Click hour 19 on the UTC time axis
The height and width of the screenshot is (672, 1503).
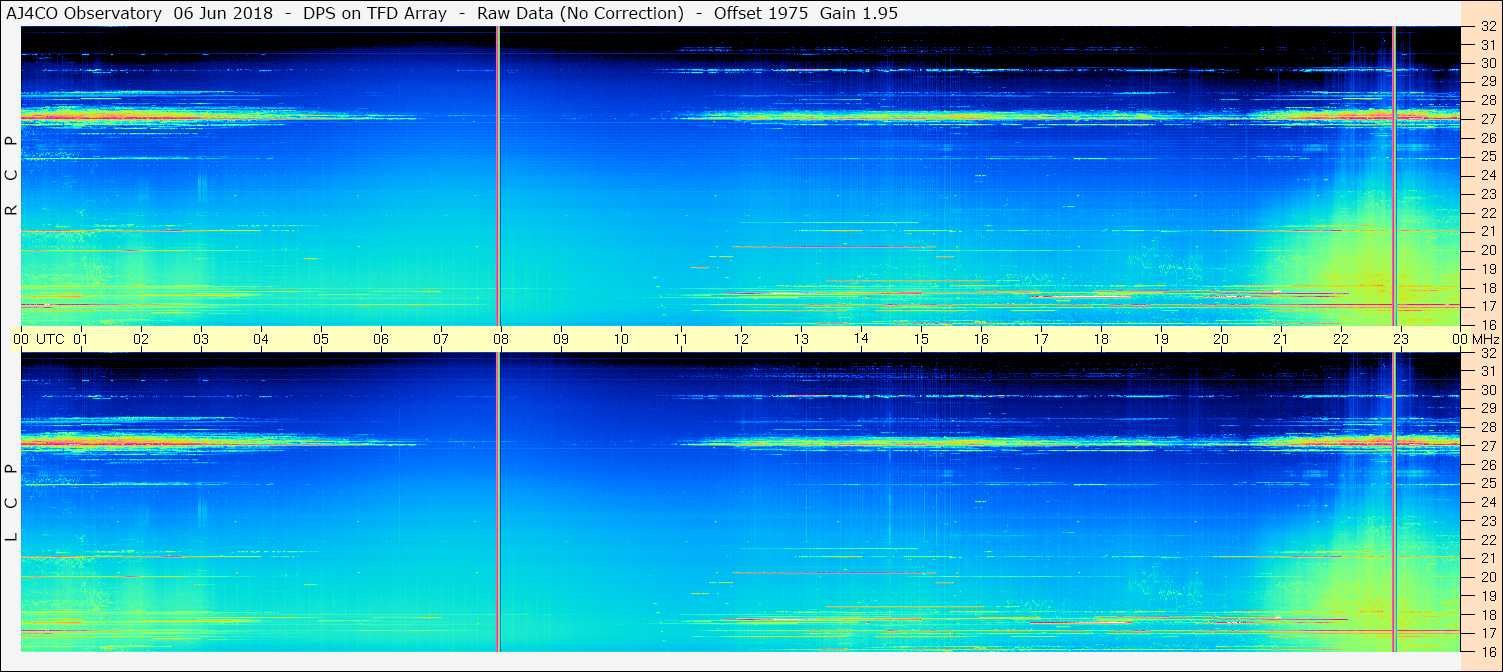point(1161,339)
